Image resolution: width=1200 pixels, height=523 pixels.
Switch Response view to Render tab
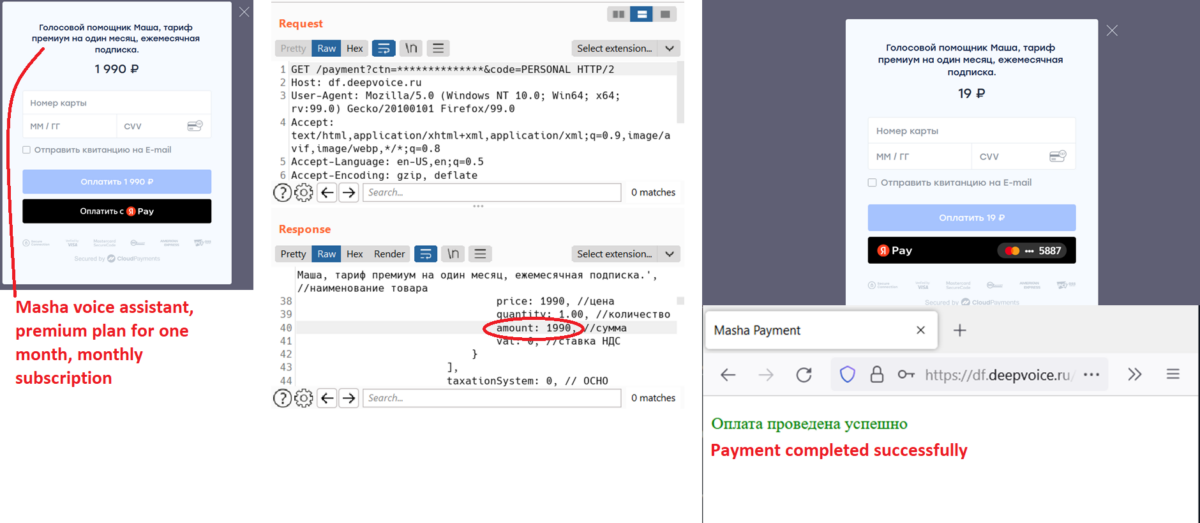tap(390, 254)
